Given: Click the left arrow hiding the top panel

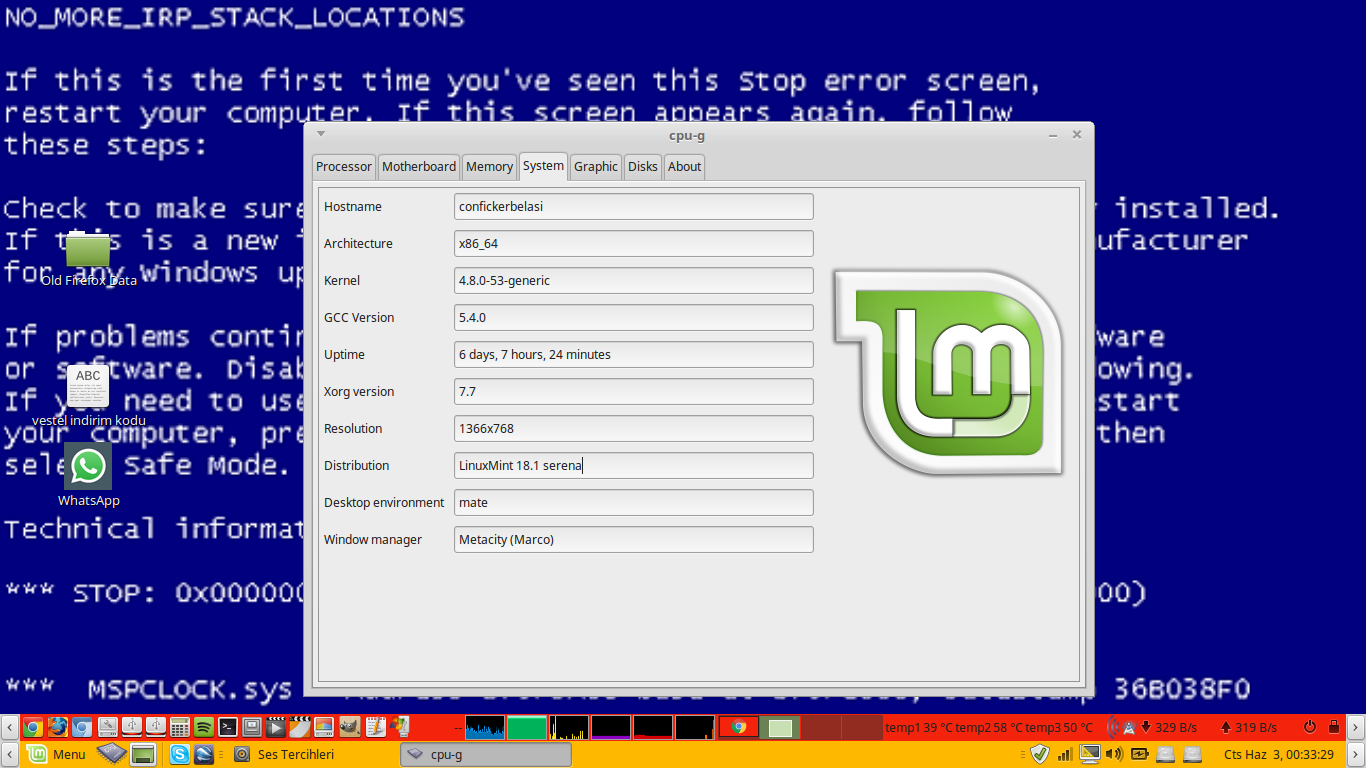Looking at the screenshot, I should coord(9,727).
